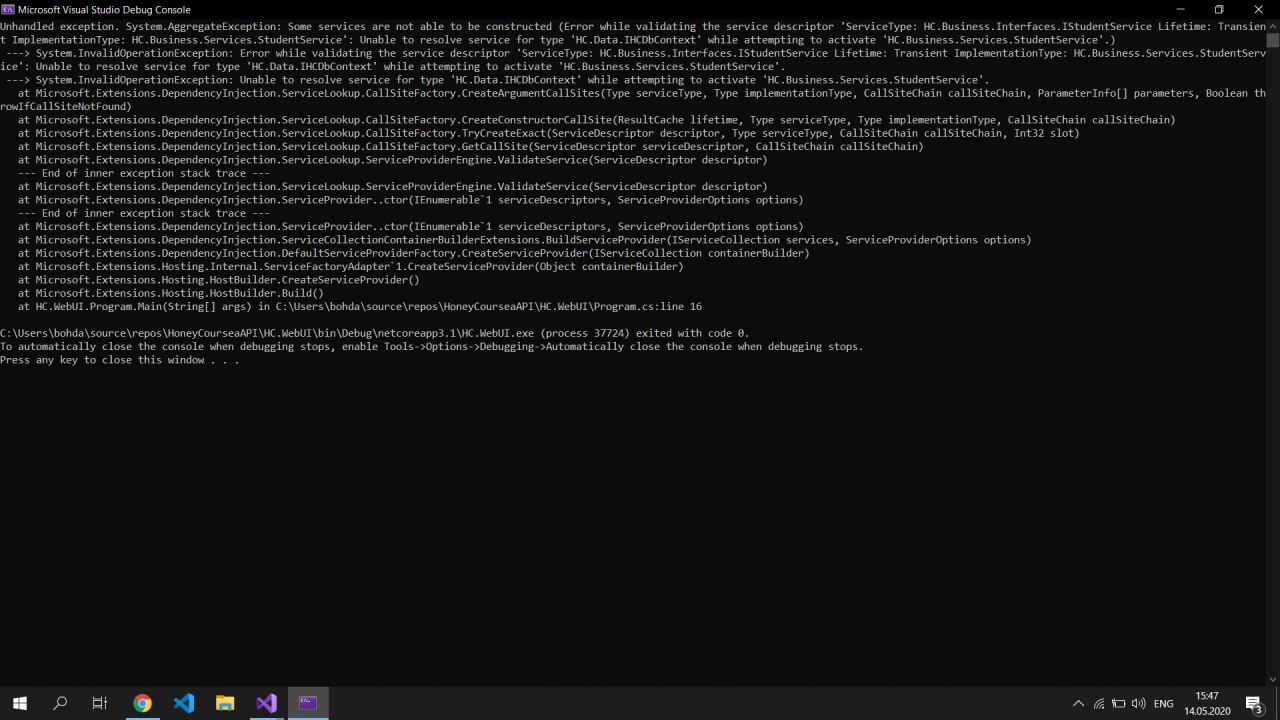1280x720 pixels.
Task: Switch to purple Visual Studio taskbar icon
Action: 266,703
